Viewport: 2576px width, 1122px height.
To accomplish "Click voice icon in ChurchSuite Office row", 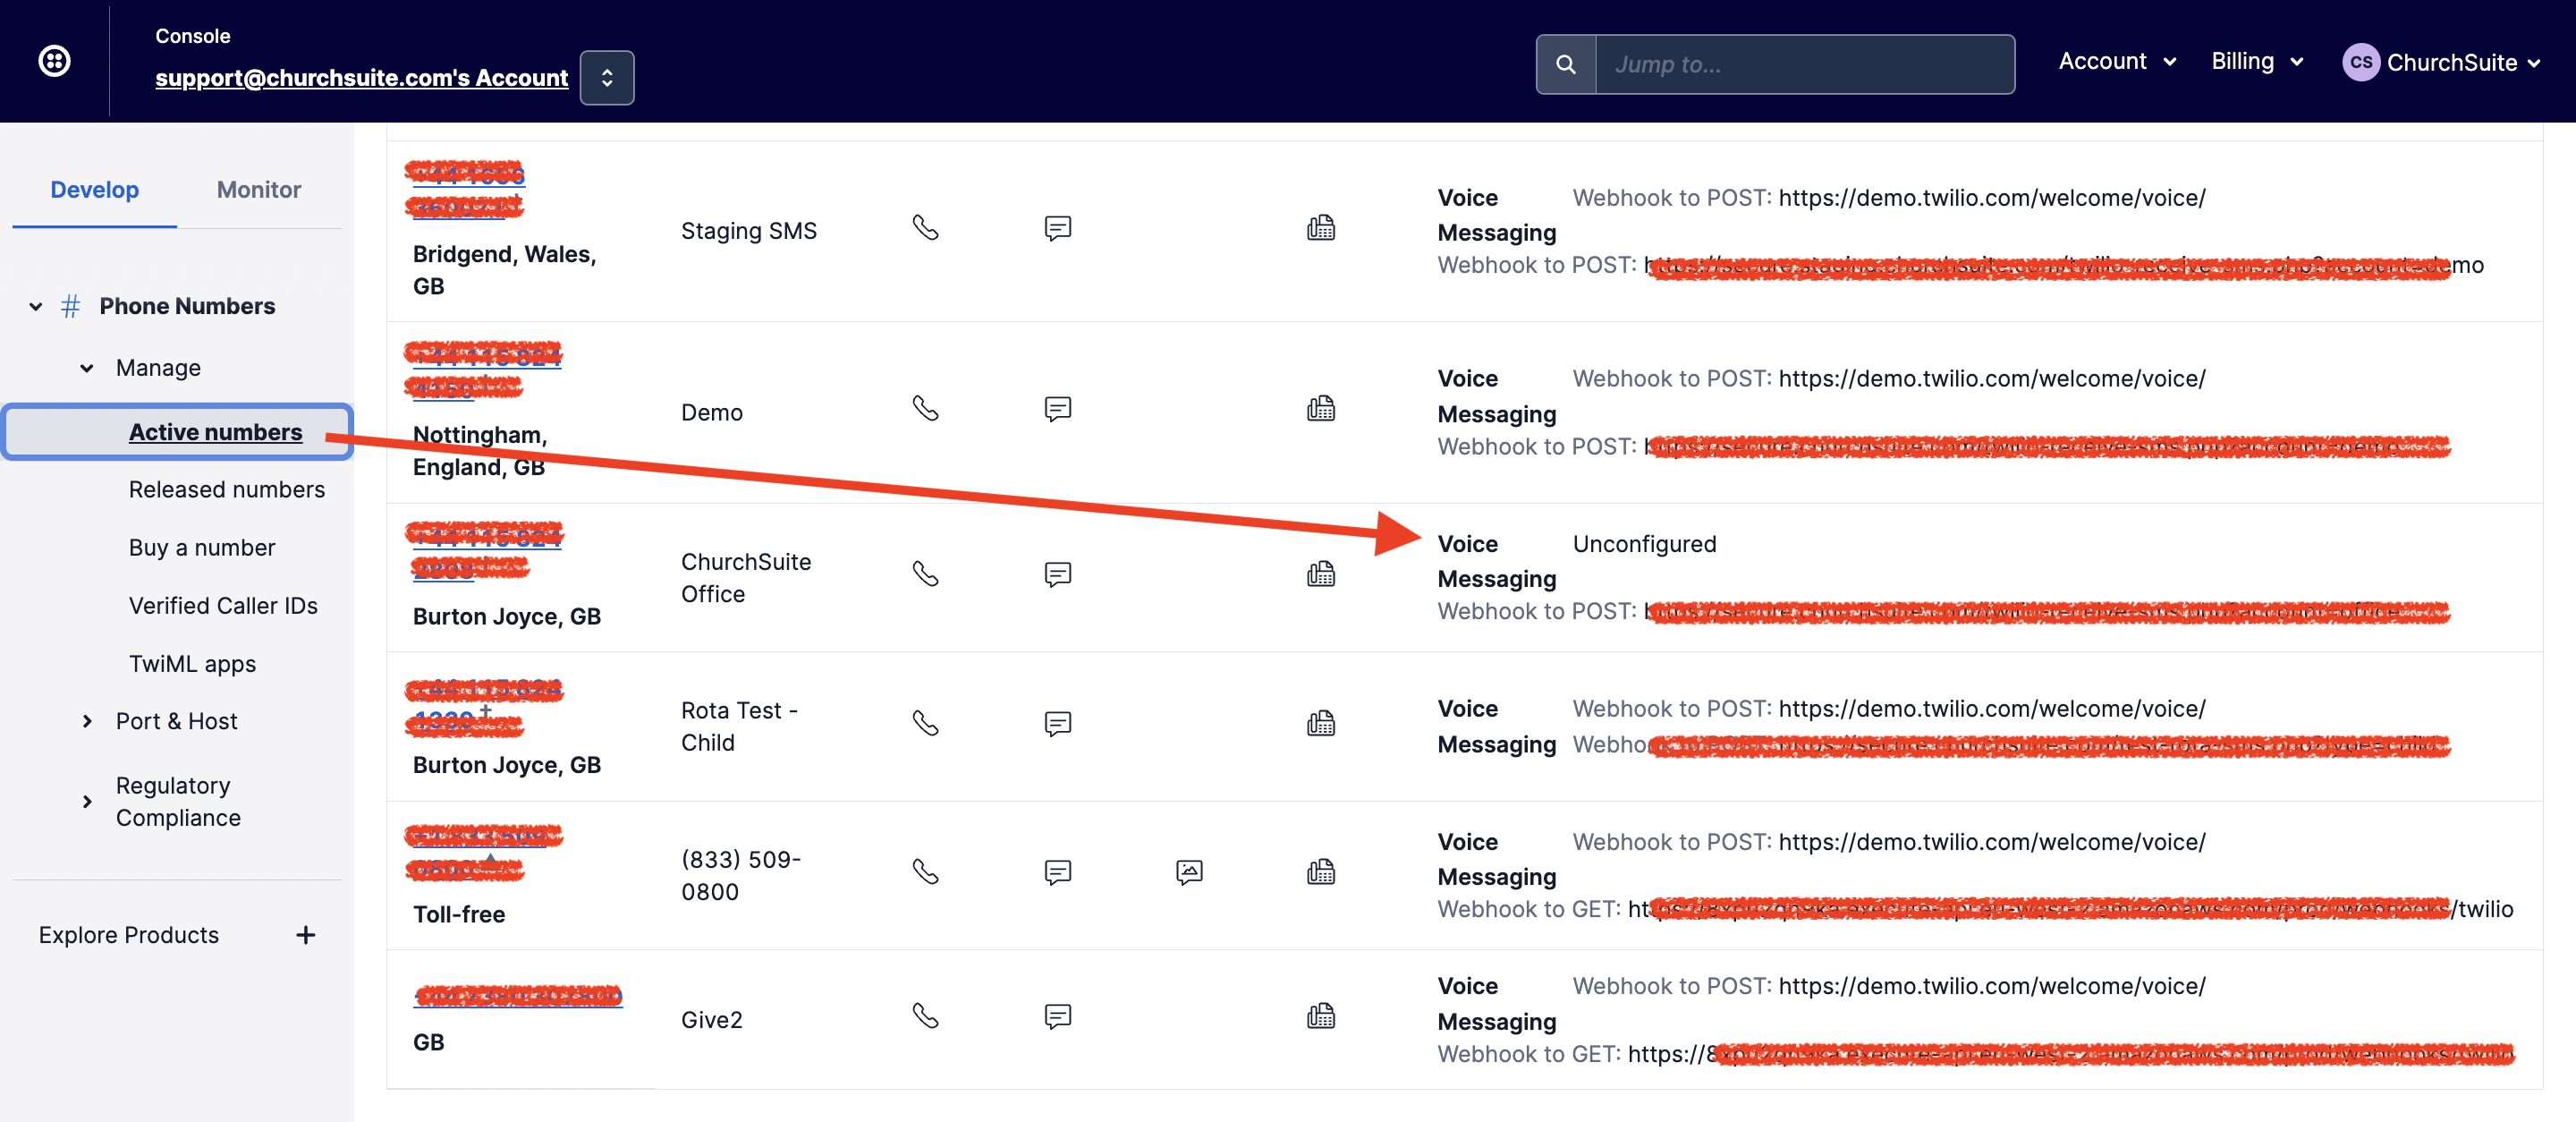I will 925,574.
